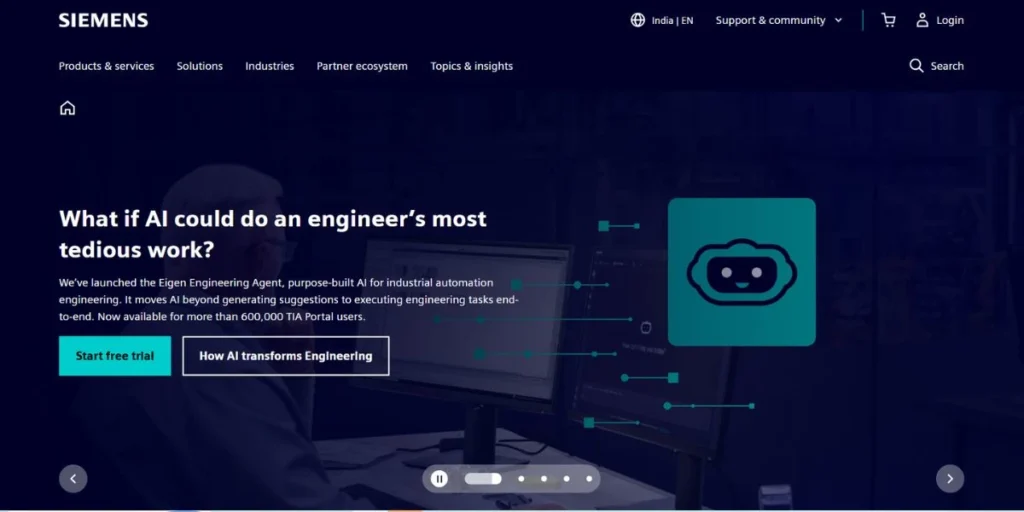Show next carousel slide
Viewport: 1024px width, 512px height.
click(950, 479)
